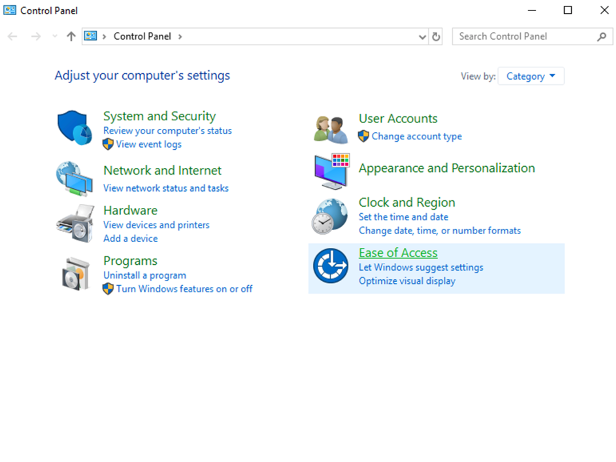Open the View by Category dropdown
Image resolution: width=616 pixels, height=462 pixels.
tap(531, 76)
